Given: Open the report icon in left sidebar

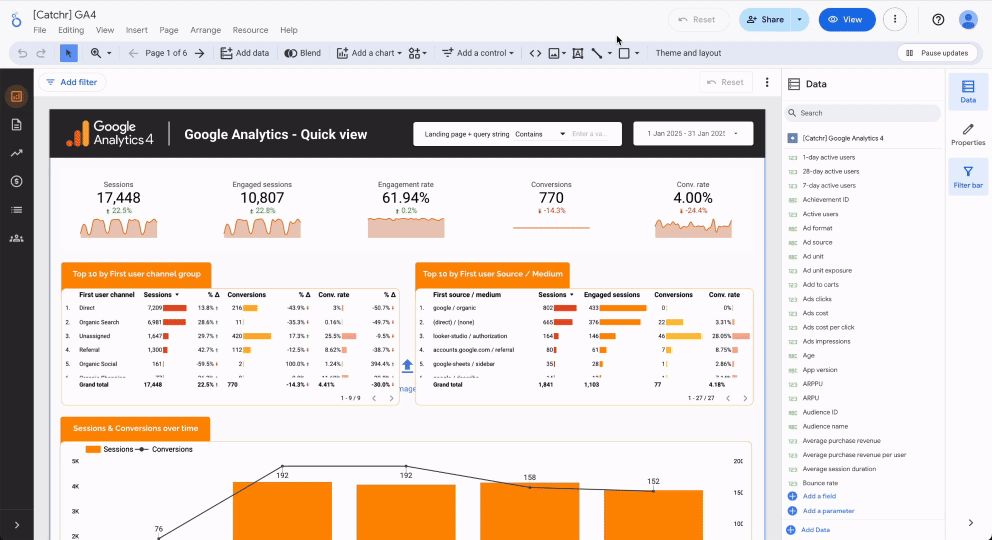Looking at the screenshot, I should pyautogui.click(x=16, y=96).
